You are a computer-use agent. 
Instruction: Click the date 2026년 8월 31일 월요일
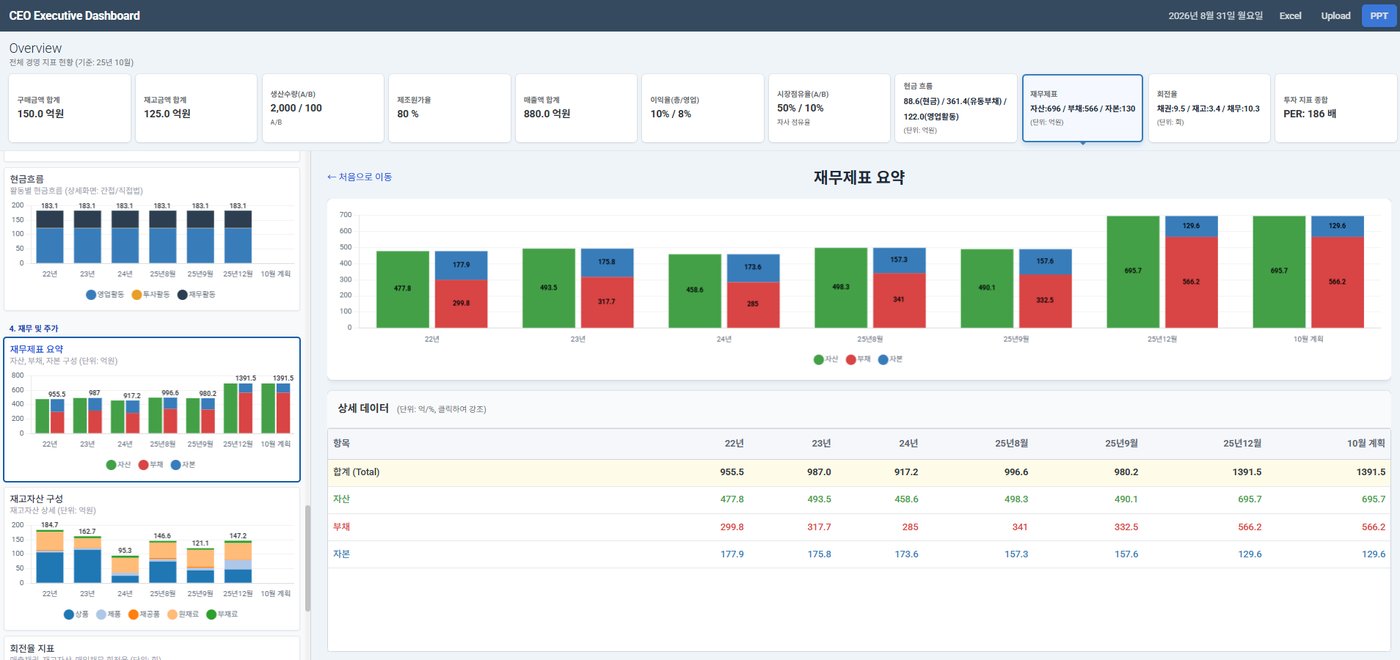click(x=1216, y=16)
